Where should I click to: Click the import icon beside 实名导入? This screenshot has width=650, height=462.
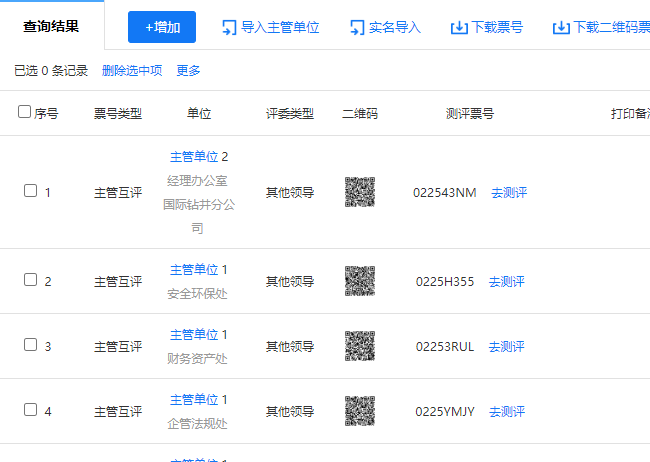click(357, 28)
